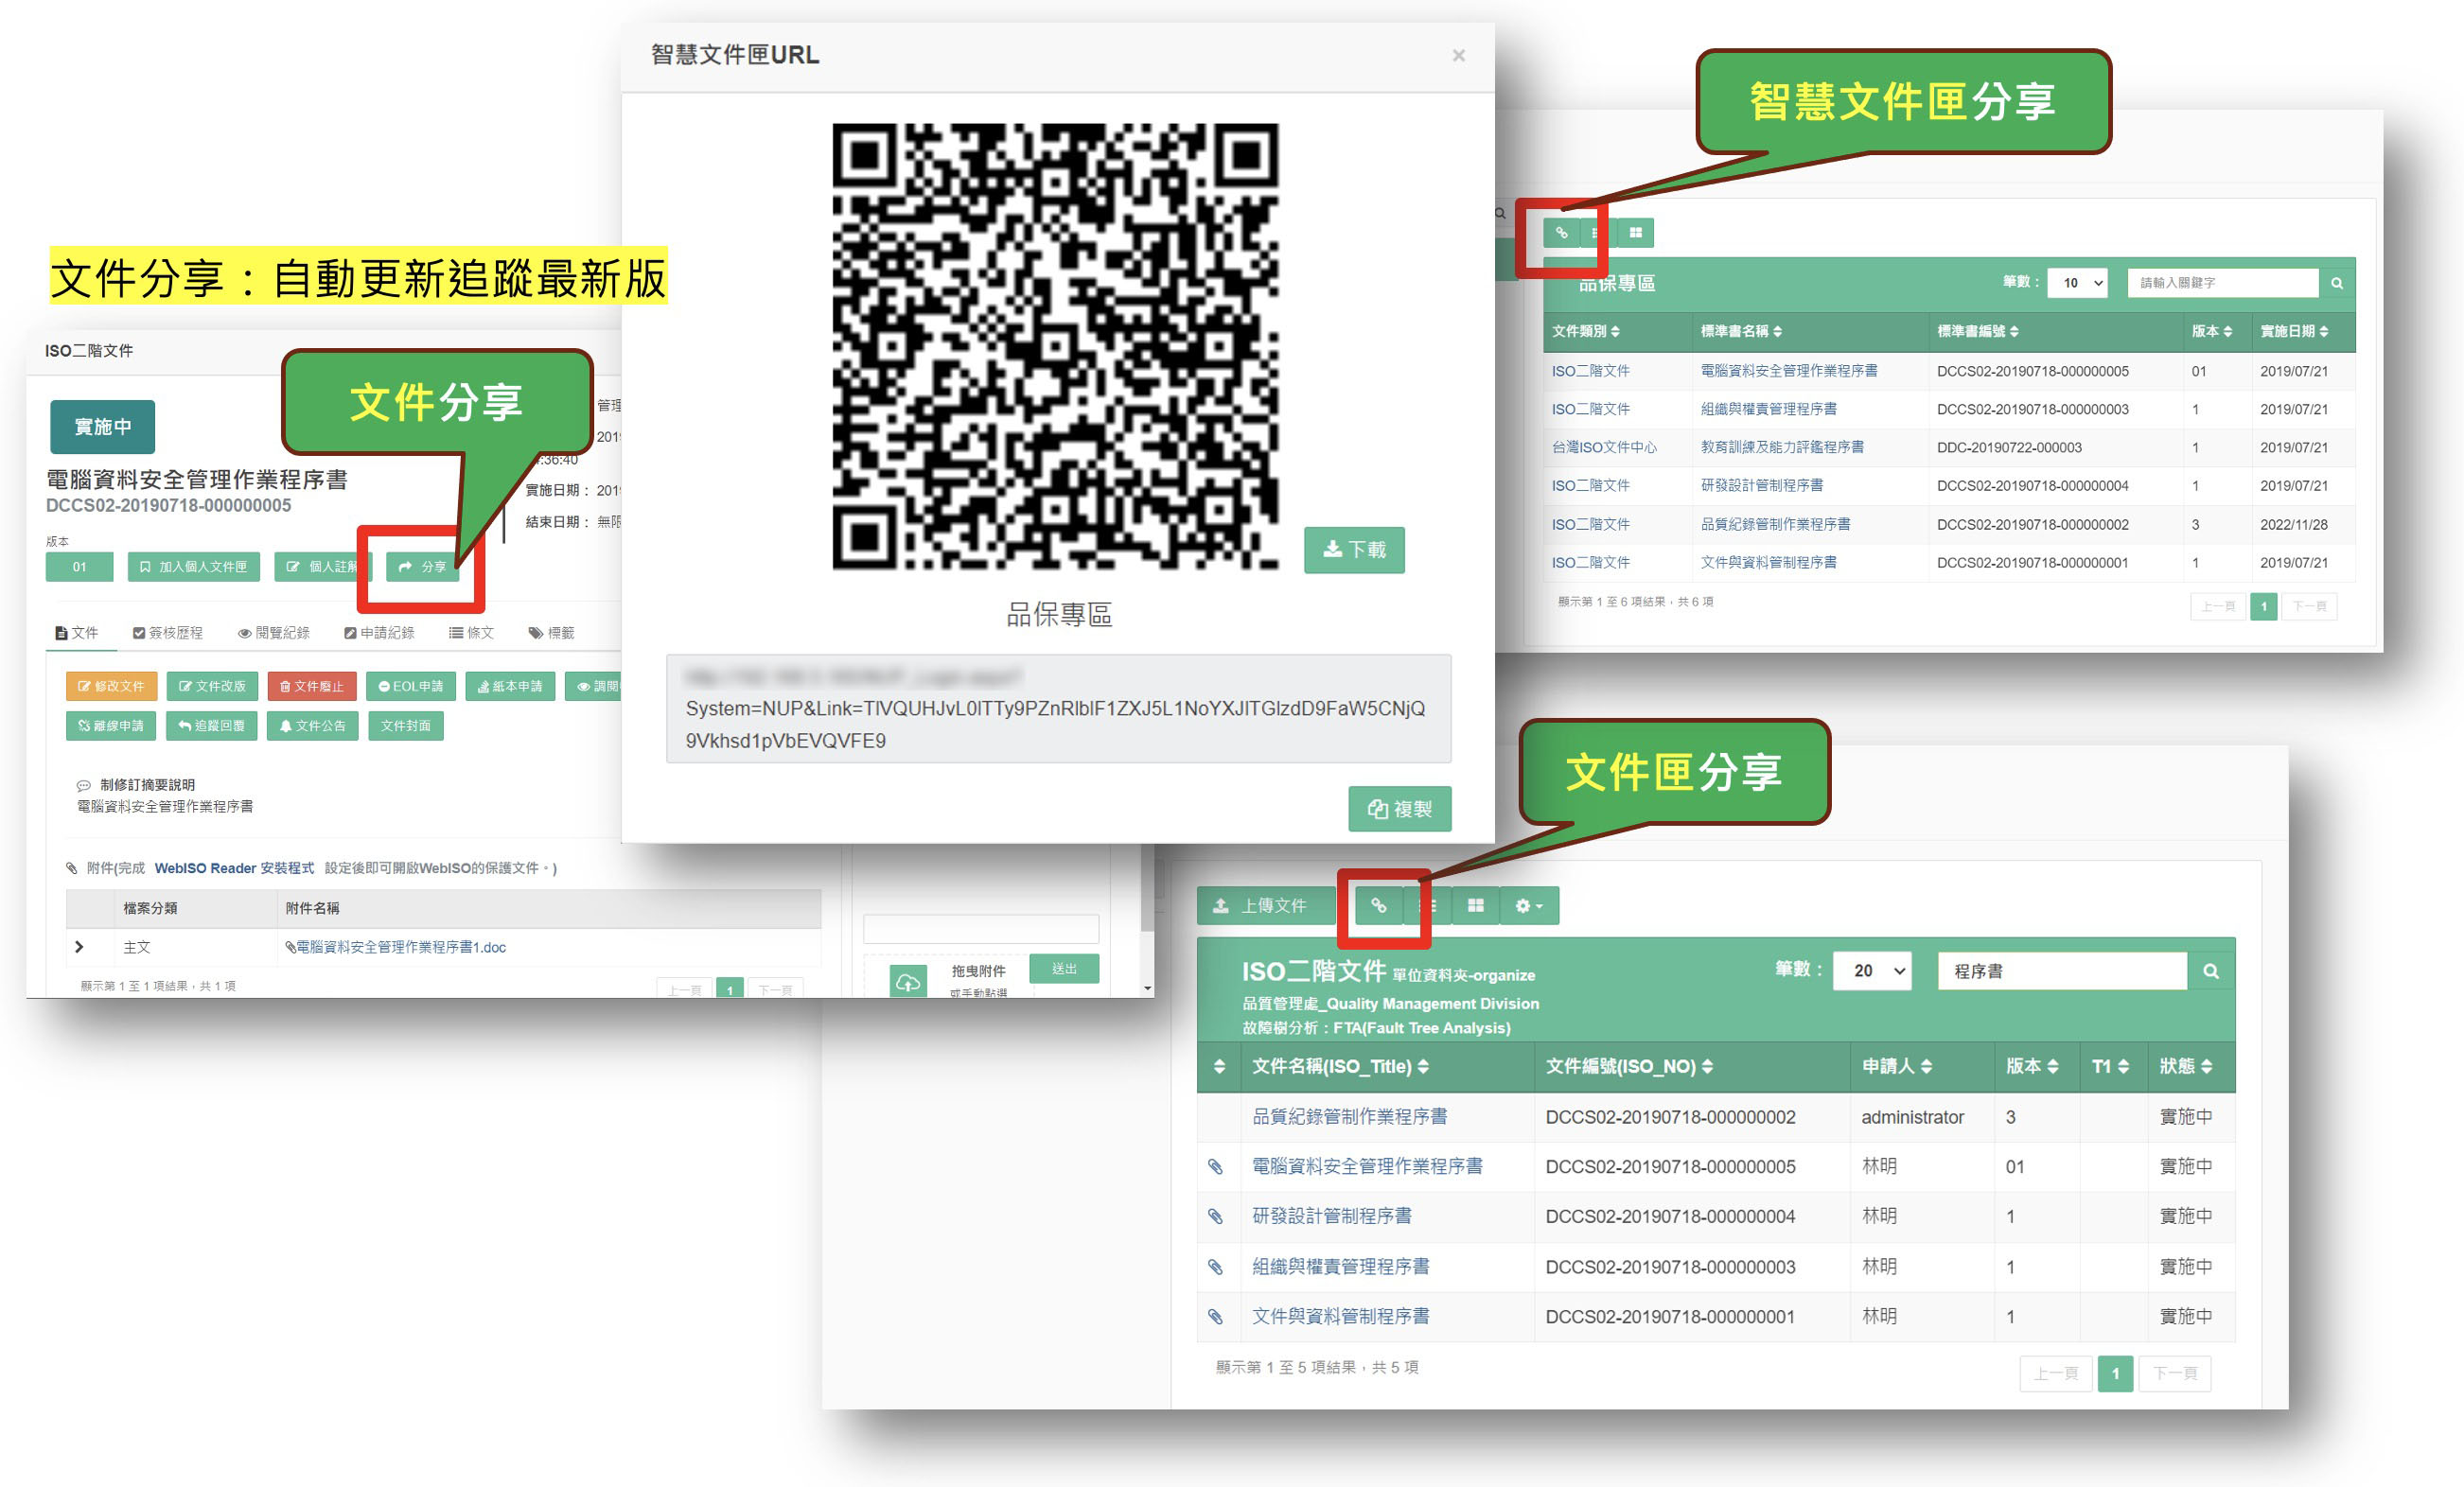Screen dimensions: 2464x1487
Task: Open the 個人註解 personal annotation button
Action: pyautogui.click(x=323, y=566)
